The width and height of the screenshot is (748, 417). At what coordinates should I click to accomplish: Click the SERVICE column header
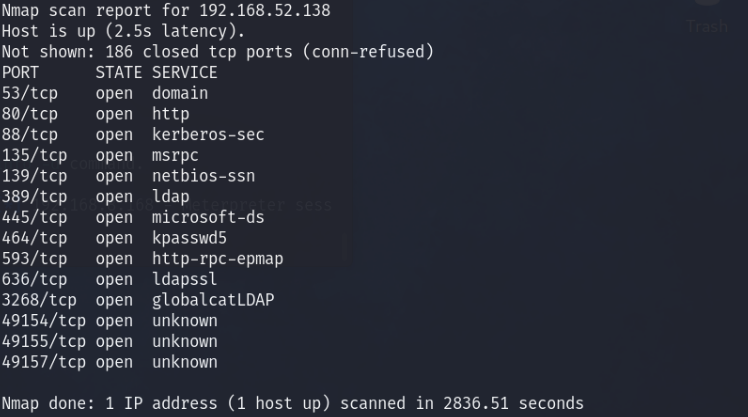click(184, 73)
